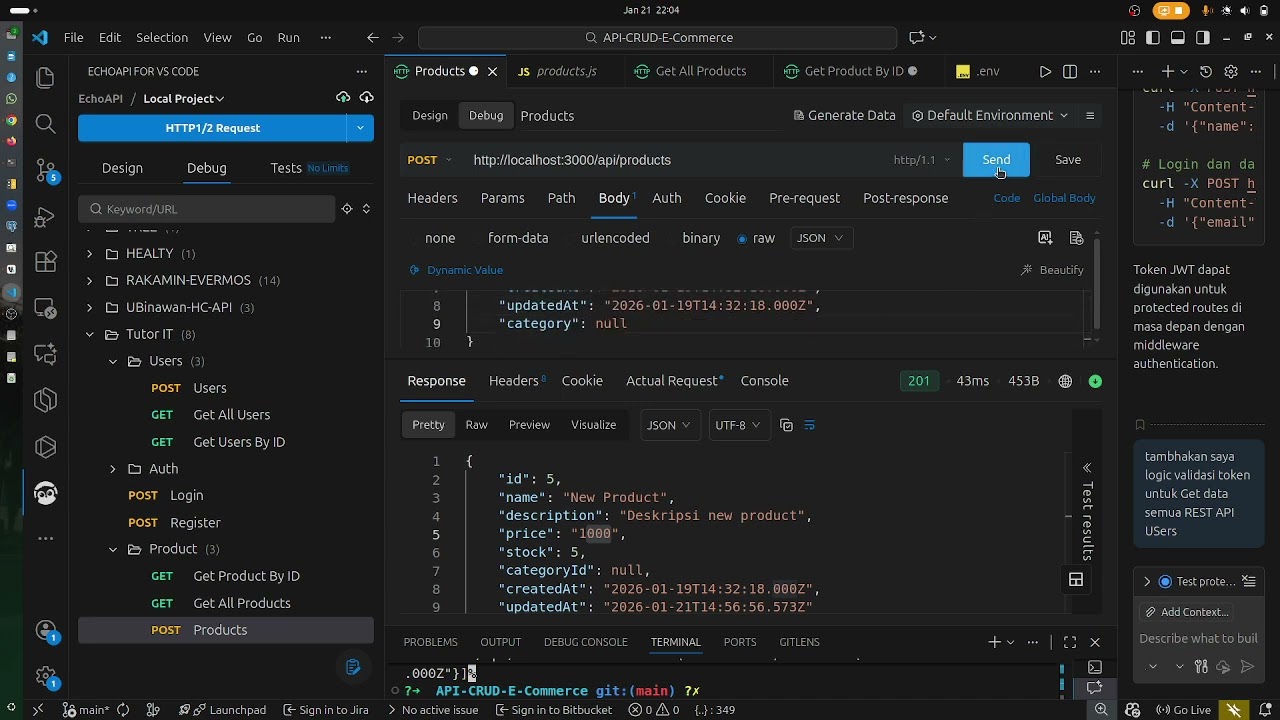Viewport: 1280px width, 720px height.
Task: Click the blue Send button
Action: coord(996,160)
